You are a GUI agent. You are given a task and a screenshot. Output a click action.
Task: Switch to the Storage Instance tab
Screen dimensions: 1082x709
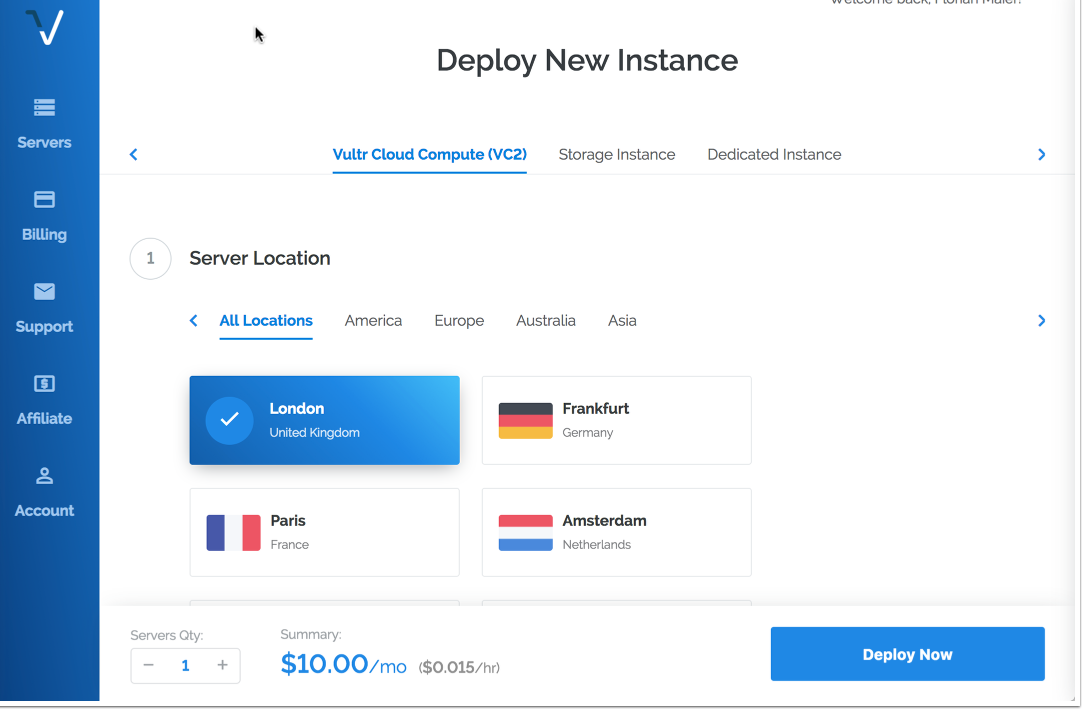click(616, 155)
